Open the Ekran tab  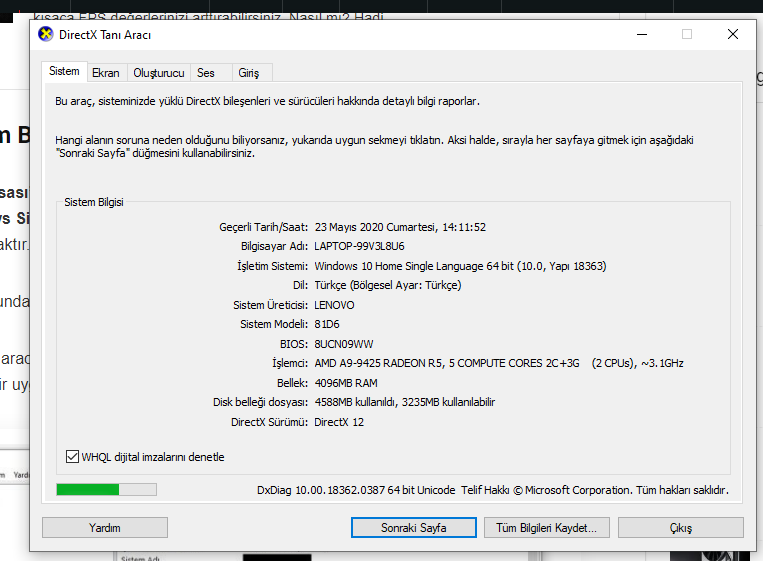click(x=106, y=73)
